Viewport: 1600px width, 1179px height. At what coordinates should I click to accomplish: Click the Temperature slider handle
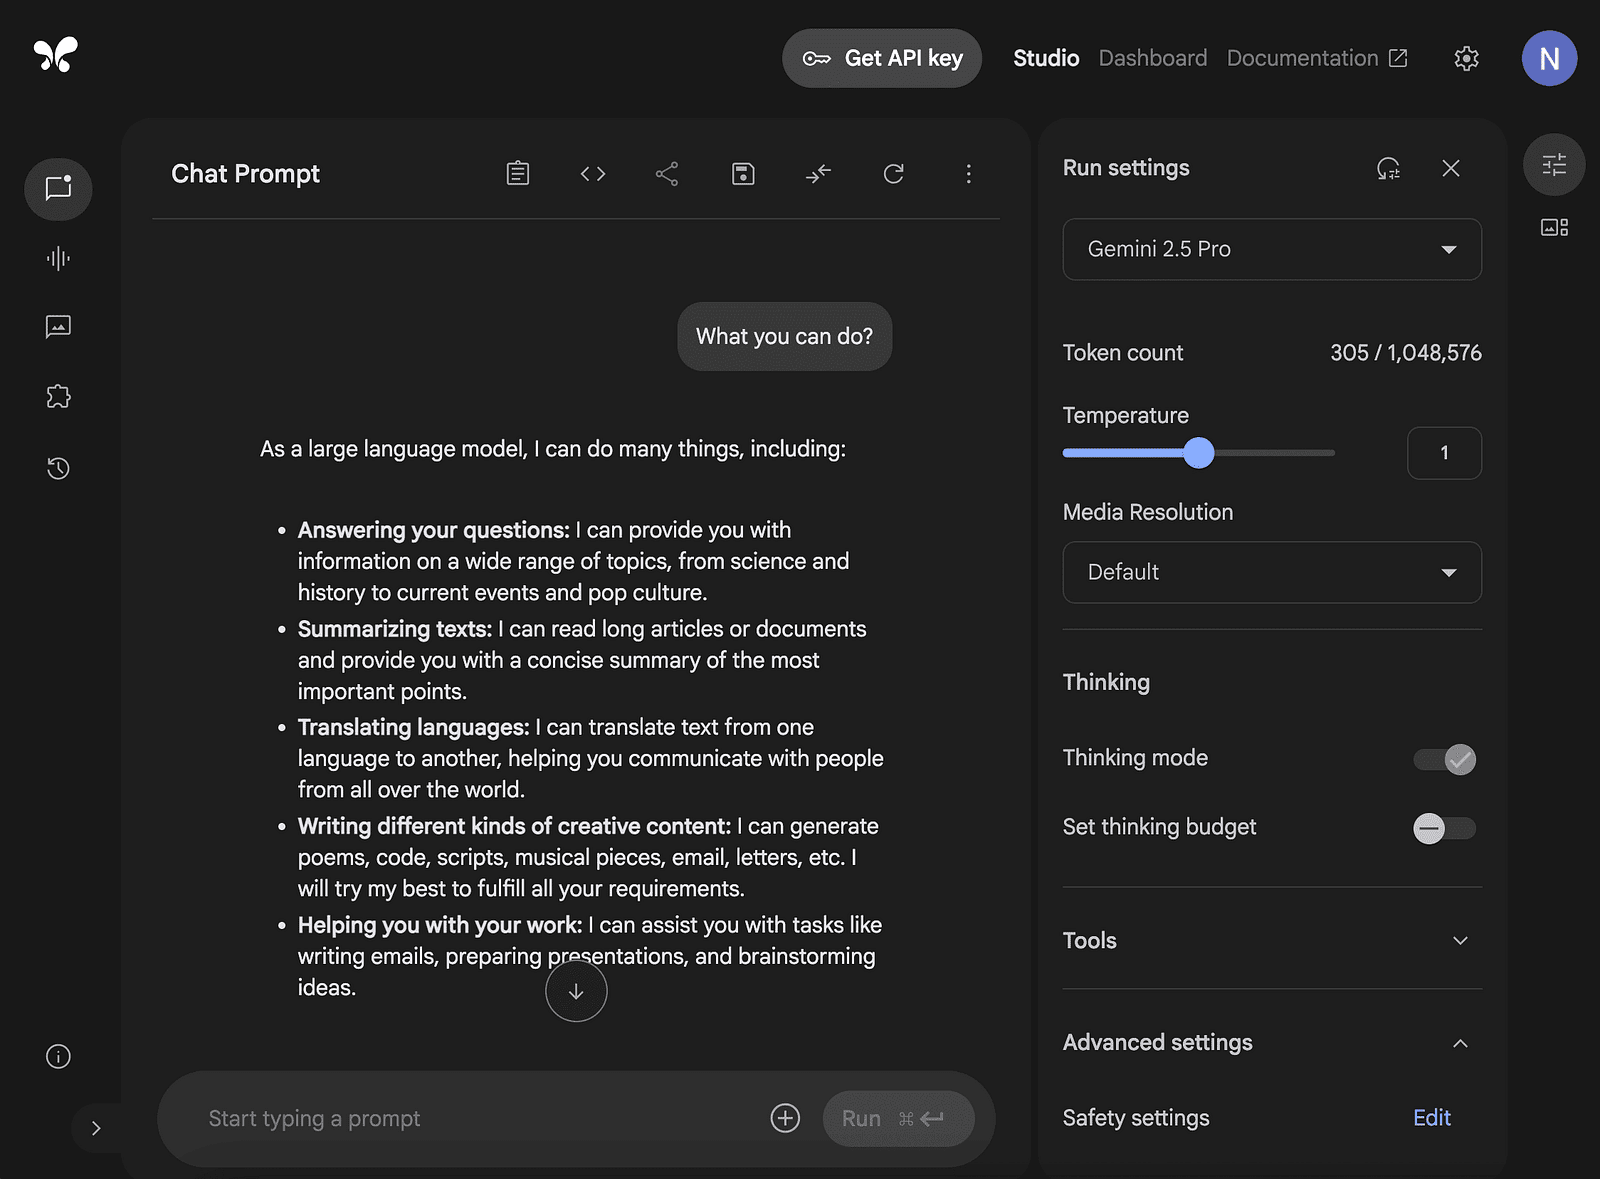point(1198,453)
